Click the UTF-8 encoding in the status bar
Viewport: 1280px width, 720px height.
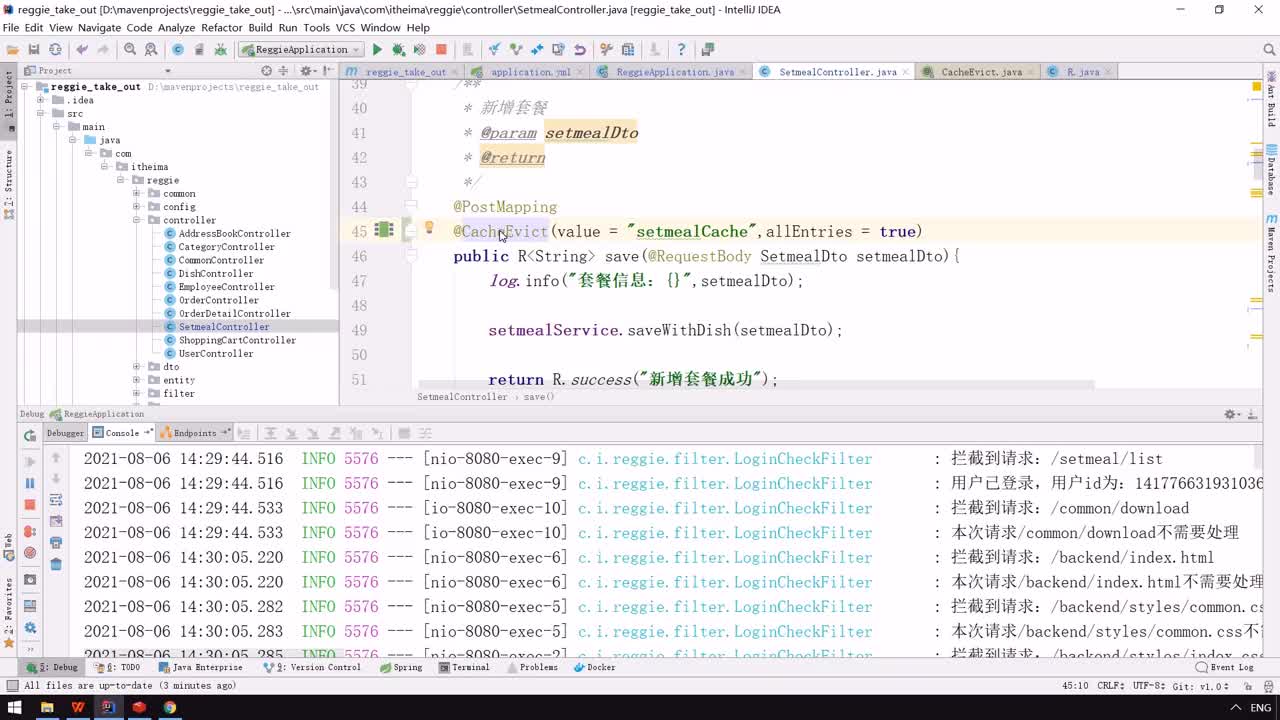tap(1147, 686)
